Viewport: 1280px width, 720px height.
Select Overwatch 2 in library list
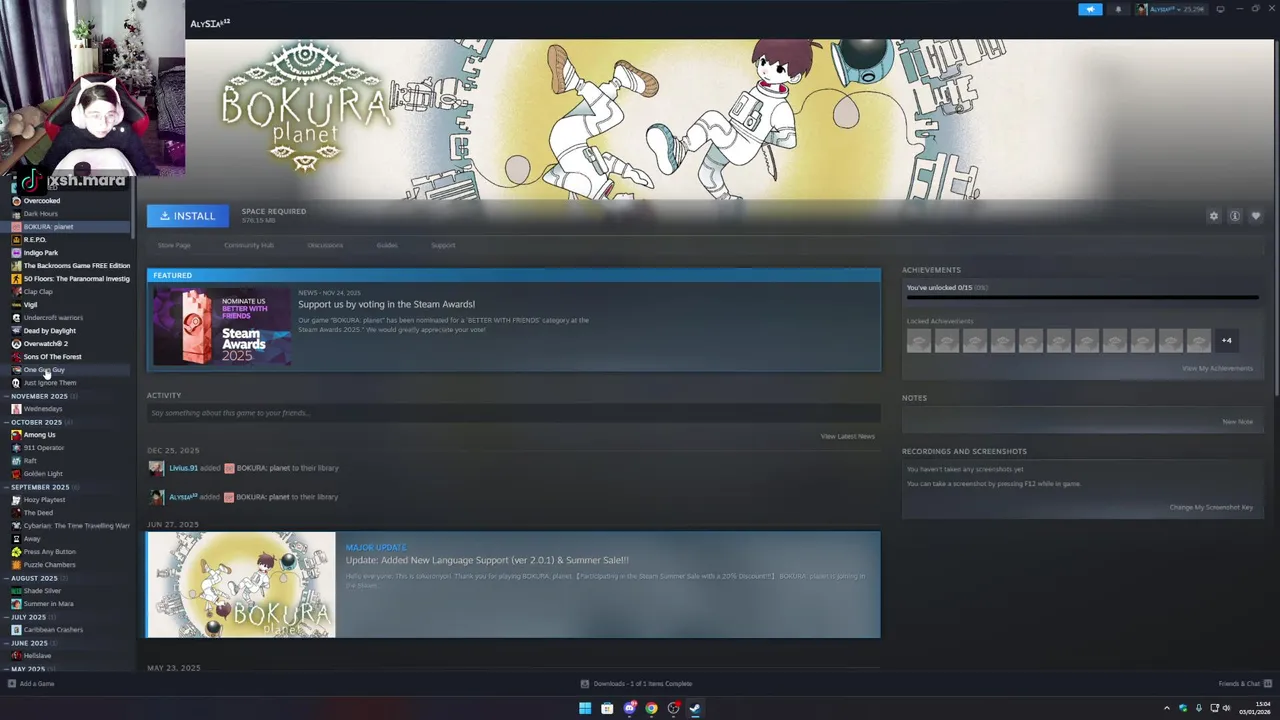[x=46, y=344]
